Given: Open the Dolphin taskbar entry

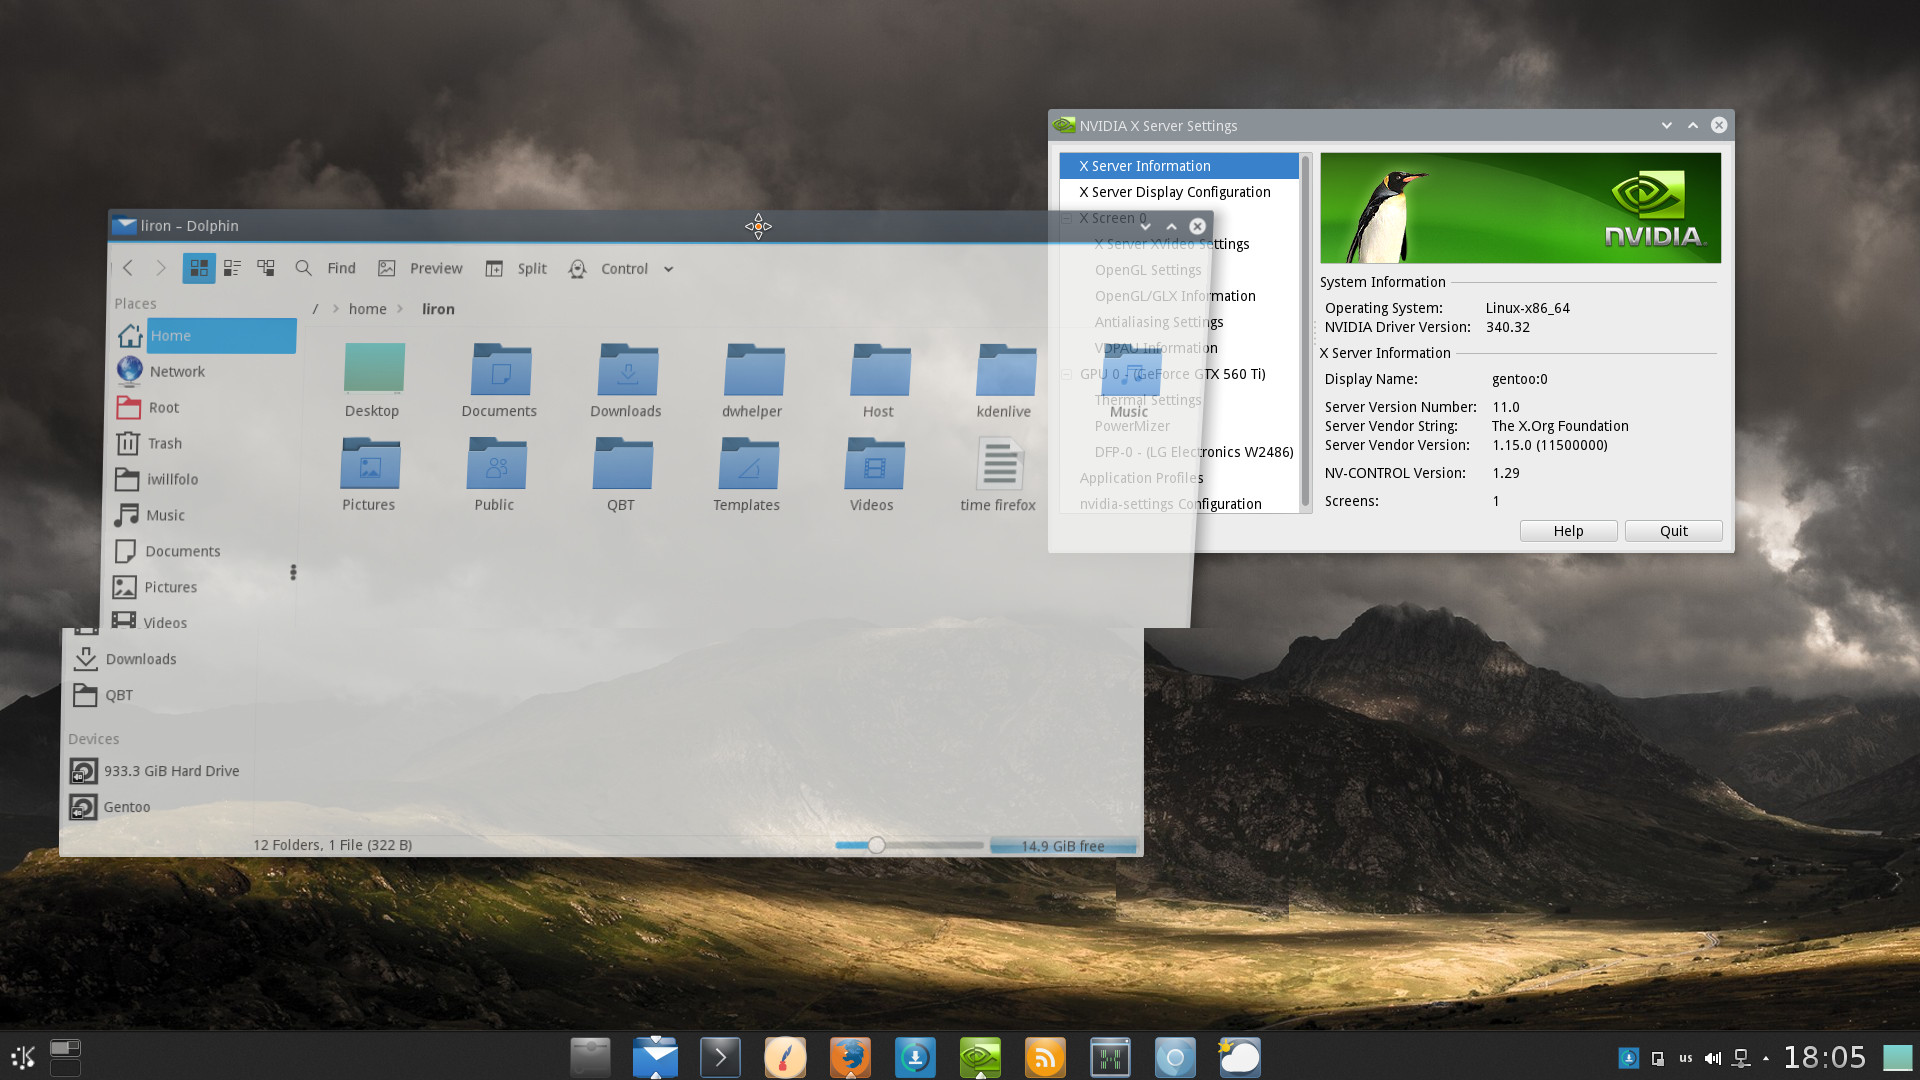Looking at the screenshot, I should point(655,1057).
